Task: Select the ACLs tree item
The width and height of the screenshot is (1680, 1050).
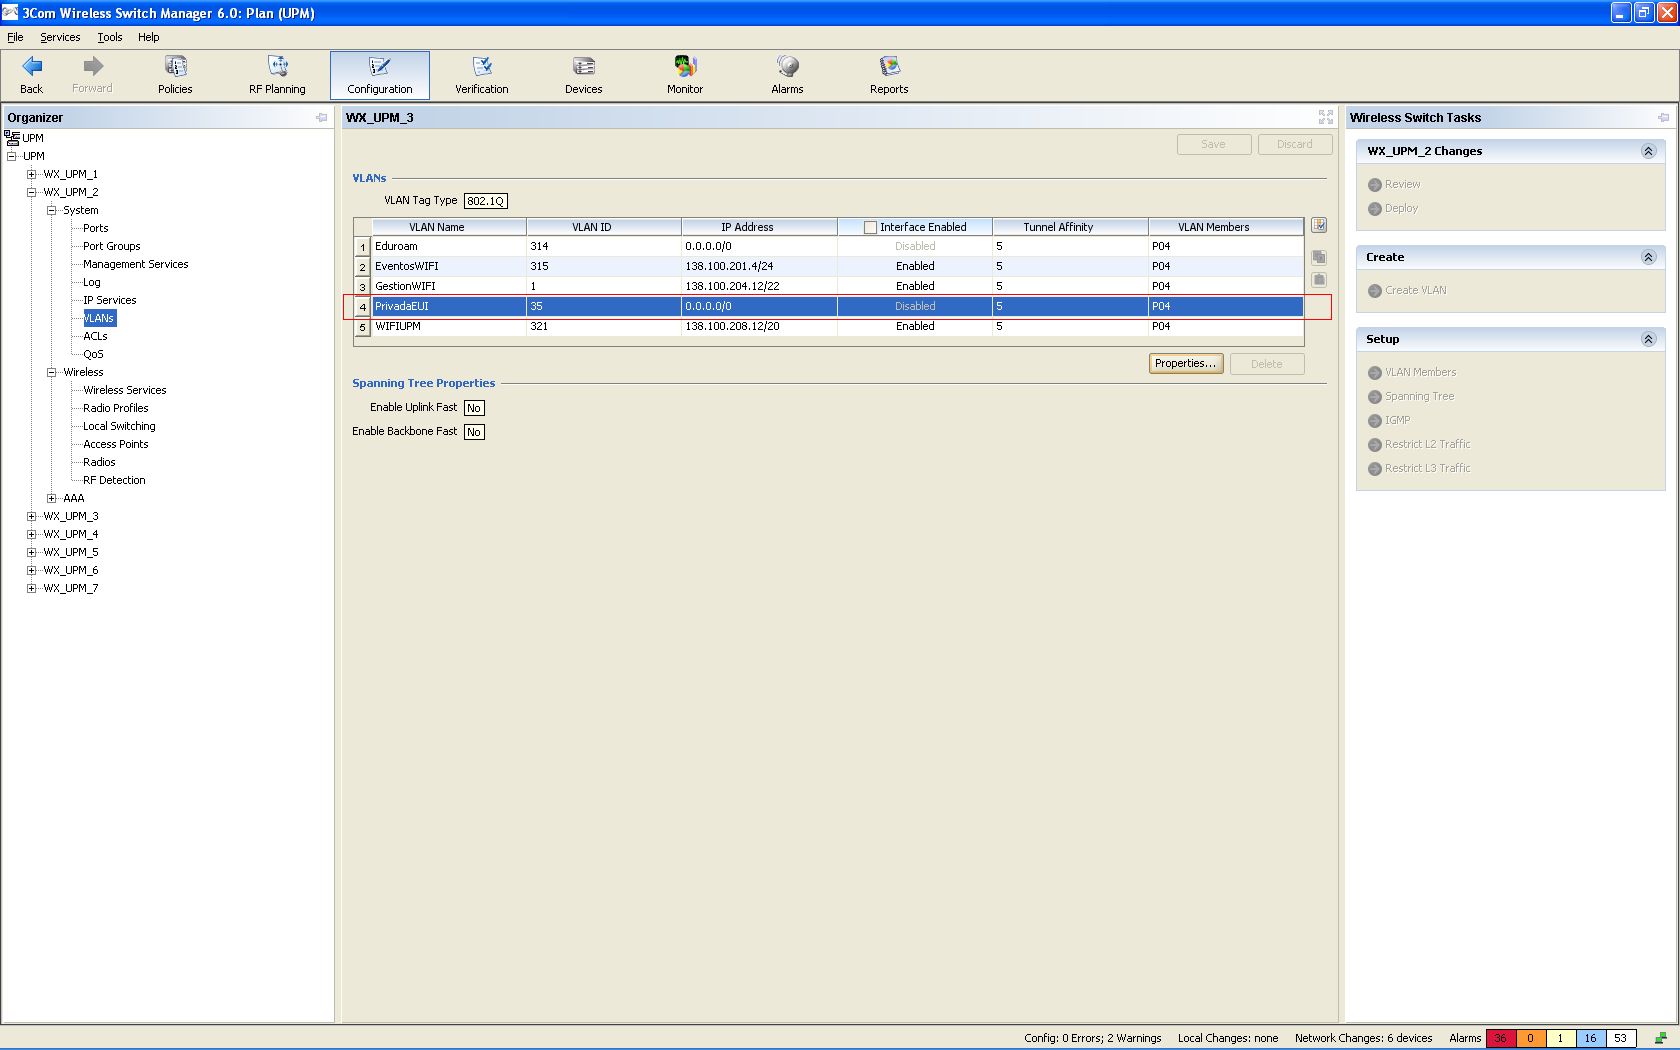Action: tap(96, 336)
